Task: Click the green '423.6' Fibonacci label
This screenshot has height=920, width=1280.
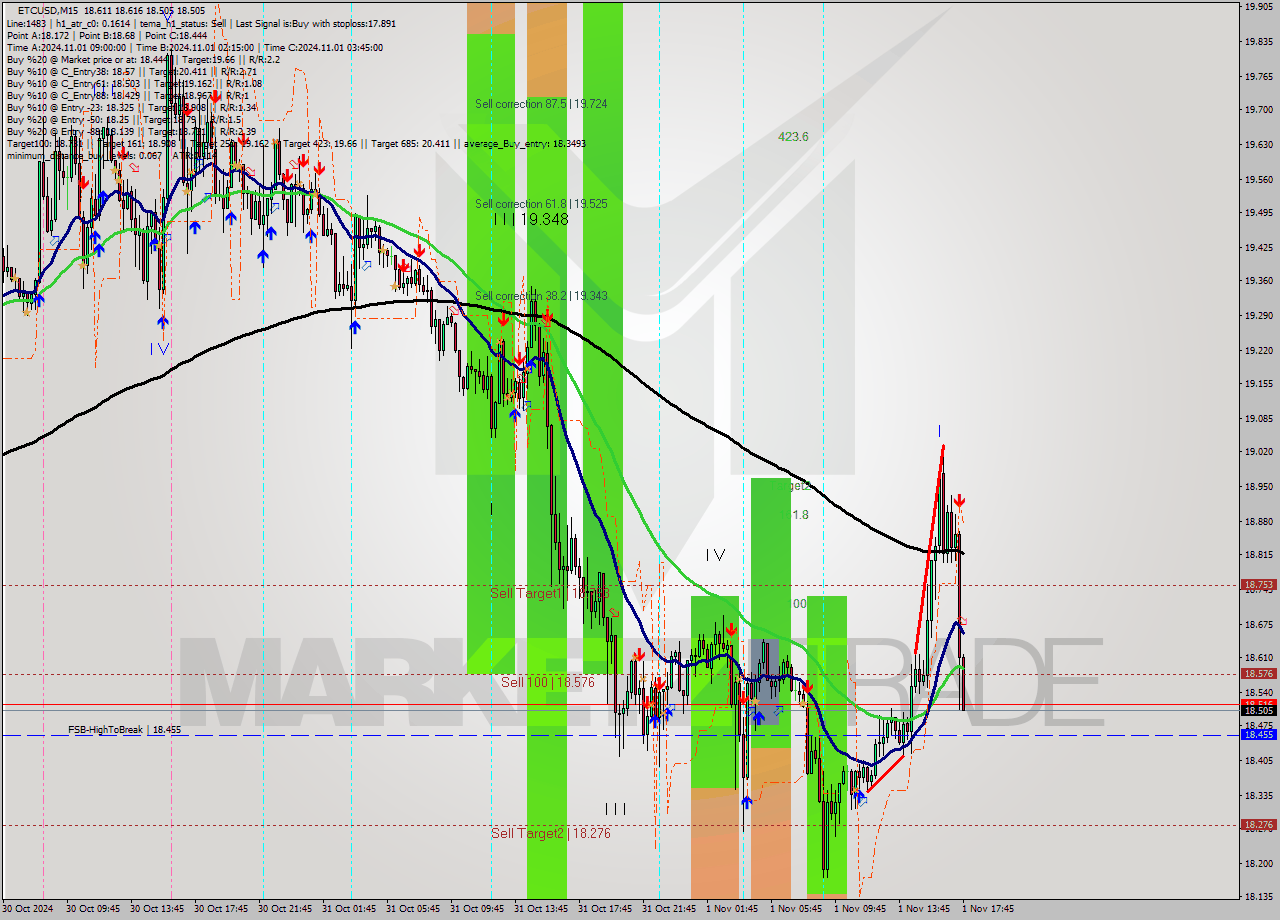Action: click(793, 137)
